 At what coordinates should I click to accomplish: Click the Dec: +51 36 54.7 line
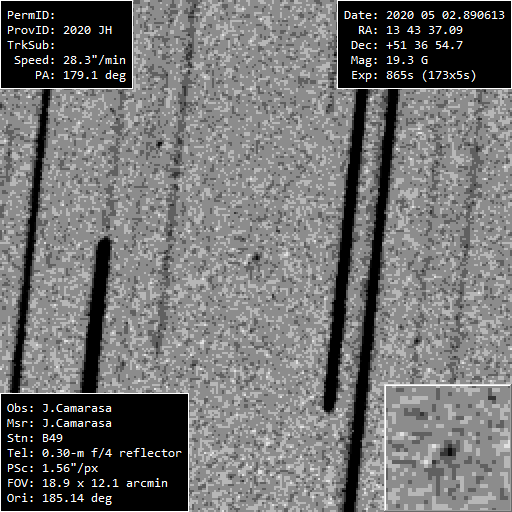pyautogui.click(x=407, y=45)
